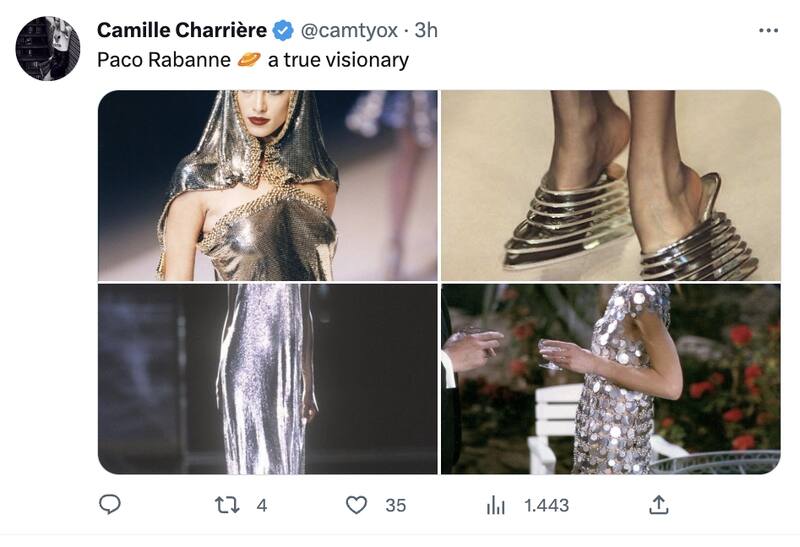Open the silver disc dress garden photo
Screen dimensions: 800x547
(610, 379)
